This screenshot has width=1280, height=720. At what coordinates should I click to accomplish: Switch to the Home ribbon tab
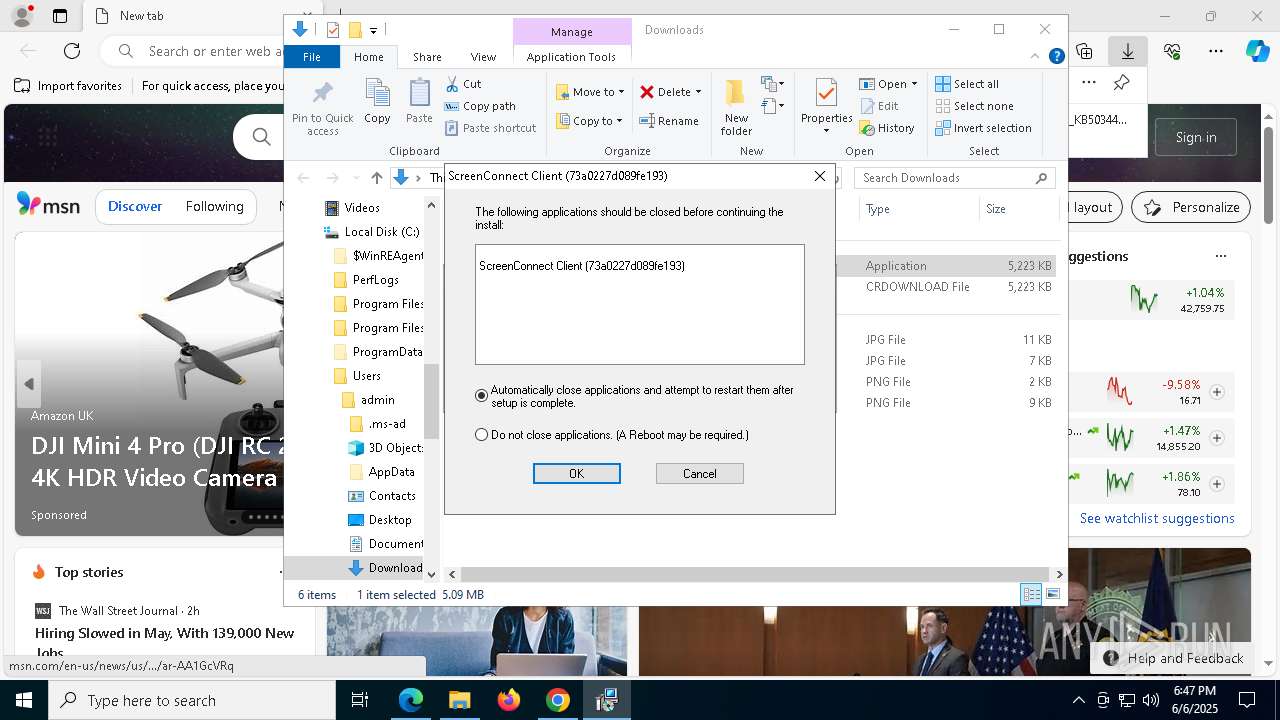pos(368,57)
